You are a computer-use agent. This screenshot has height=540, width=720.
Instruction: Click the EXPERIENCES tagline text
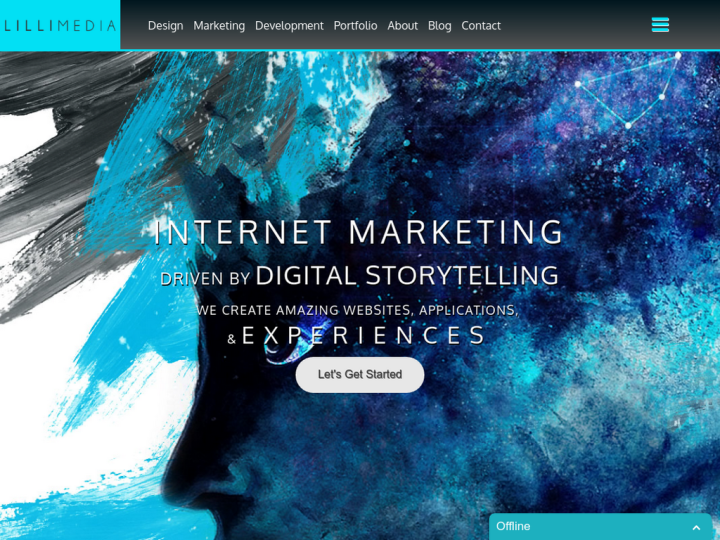pos(363,335)
